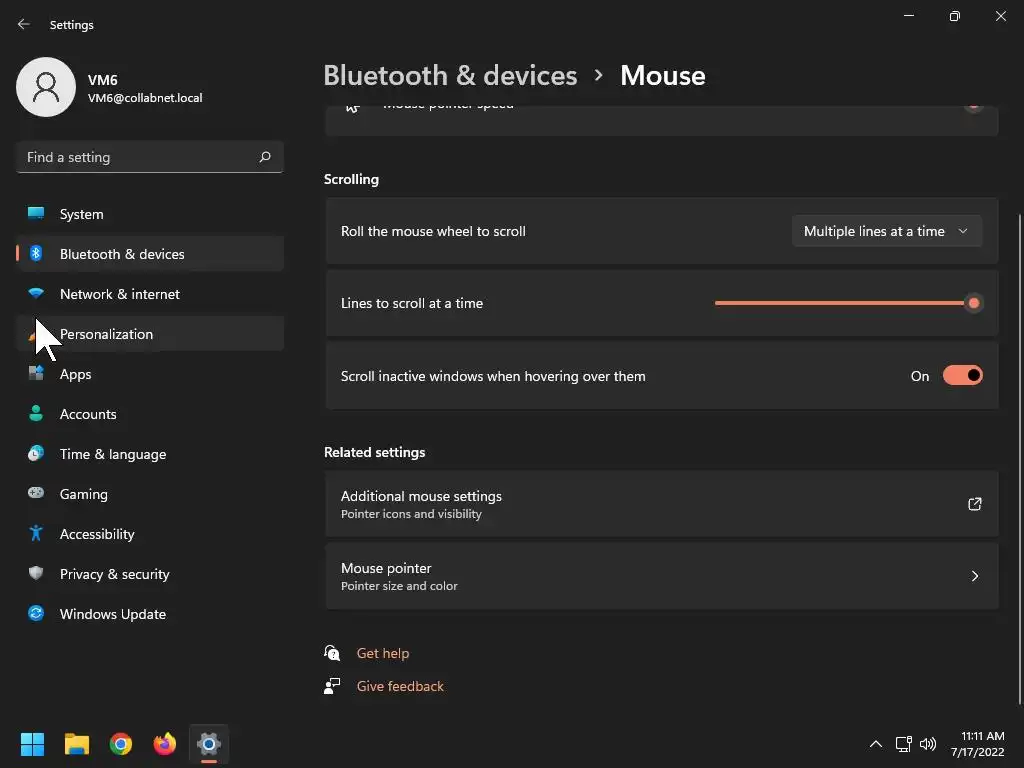Click the Lines to scroll slider track
Screen dimensions: 1024x768
click(840, 303)
